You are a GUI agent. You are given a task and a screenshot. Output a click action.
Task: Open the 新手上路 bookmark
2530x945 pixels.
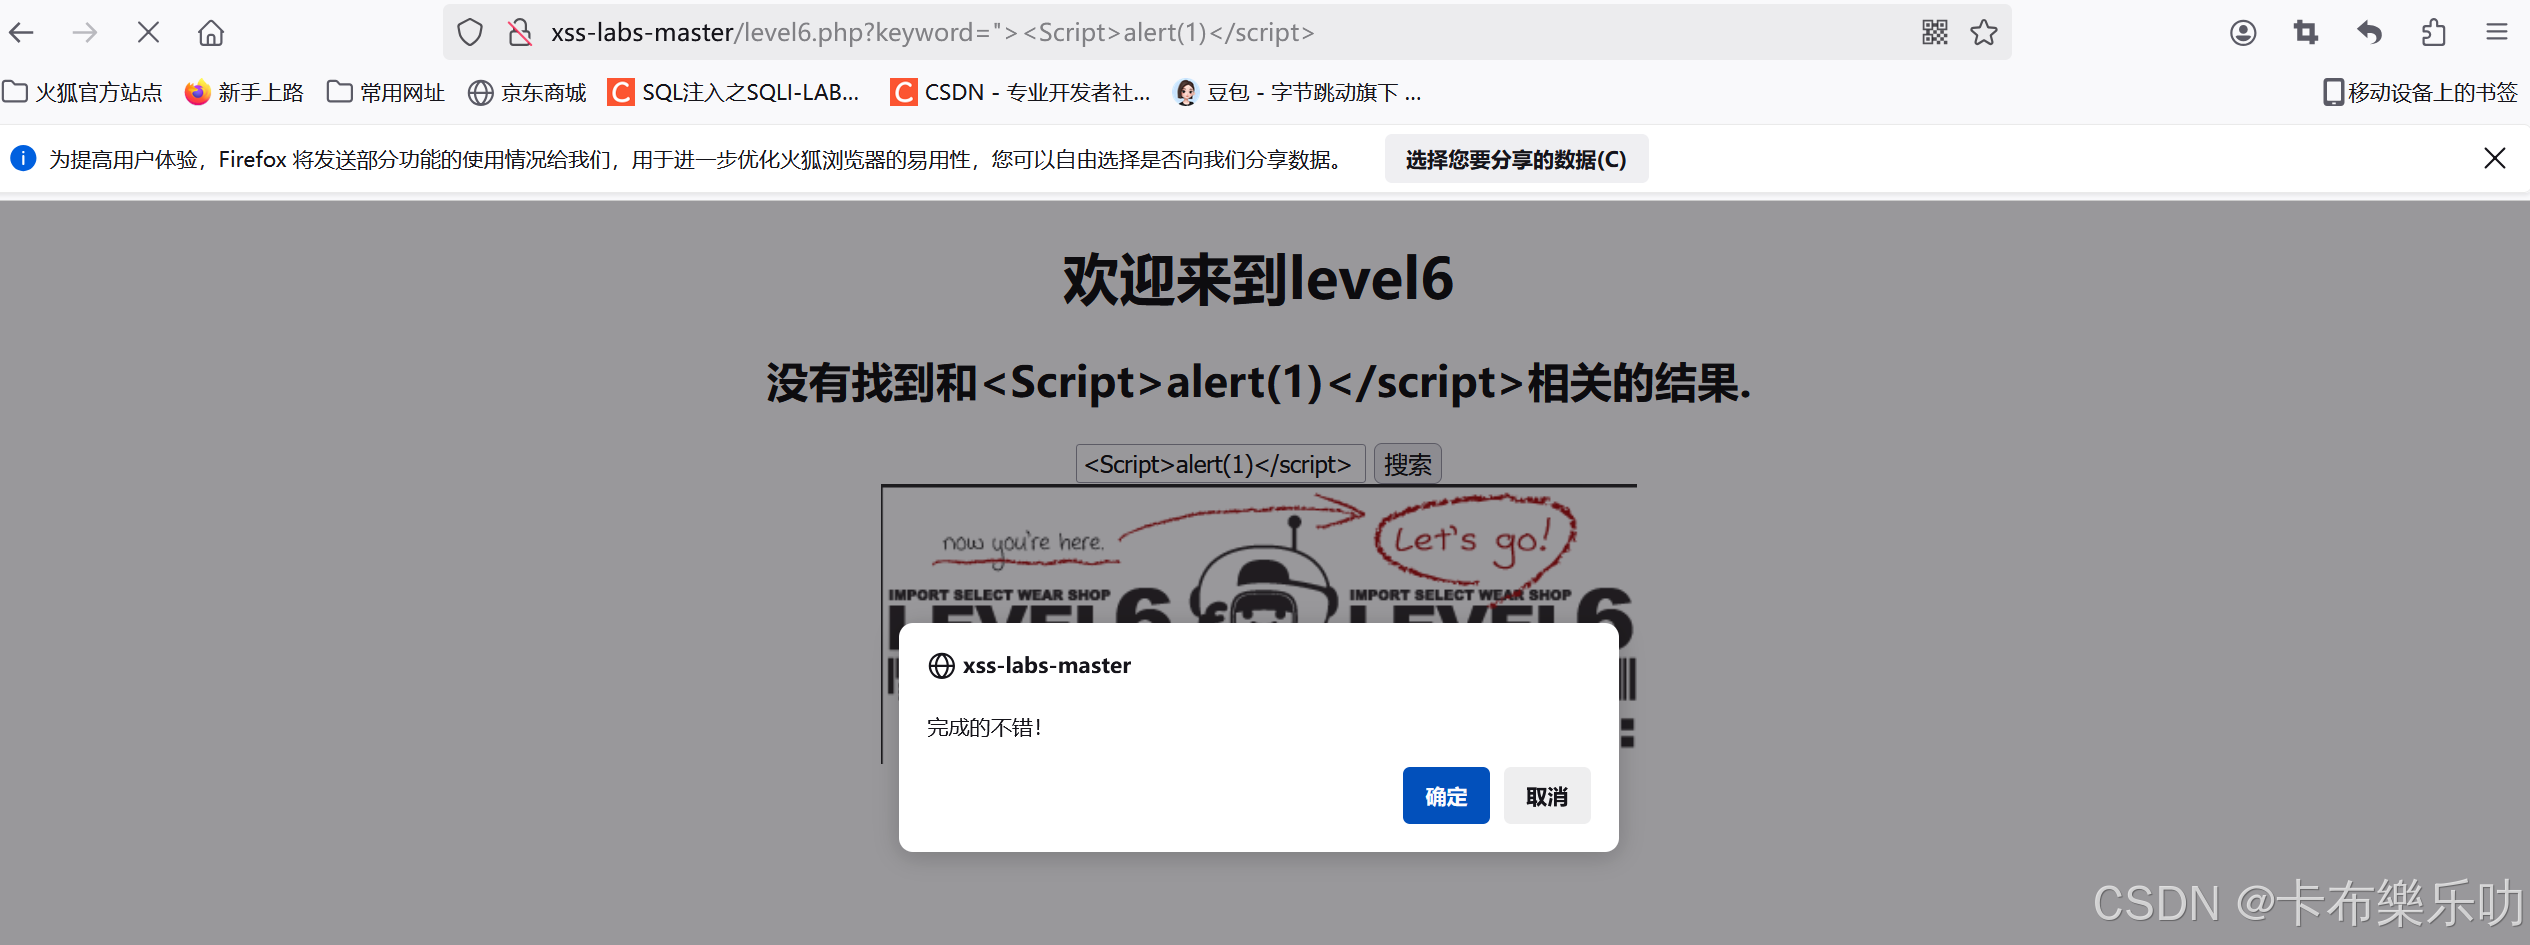(244, 93)
